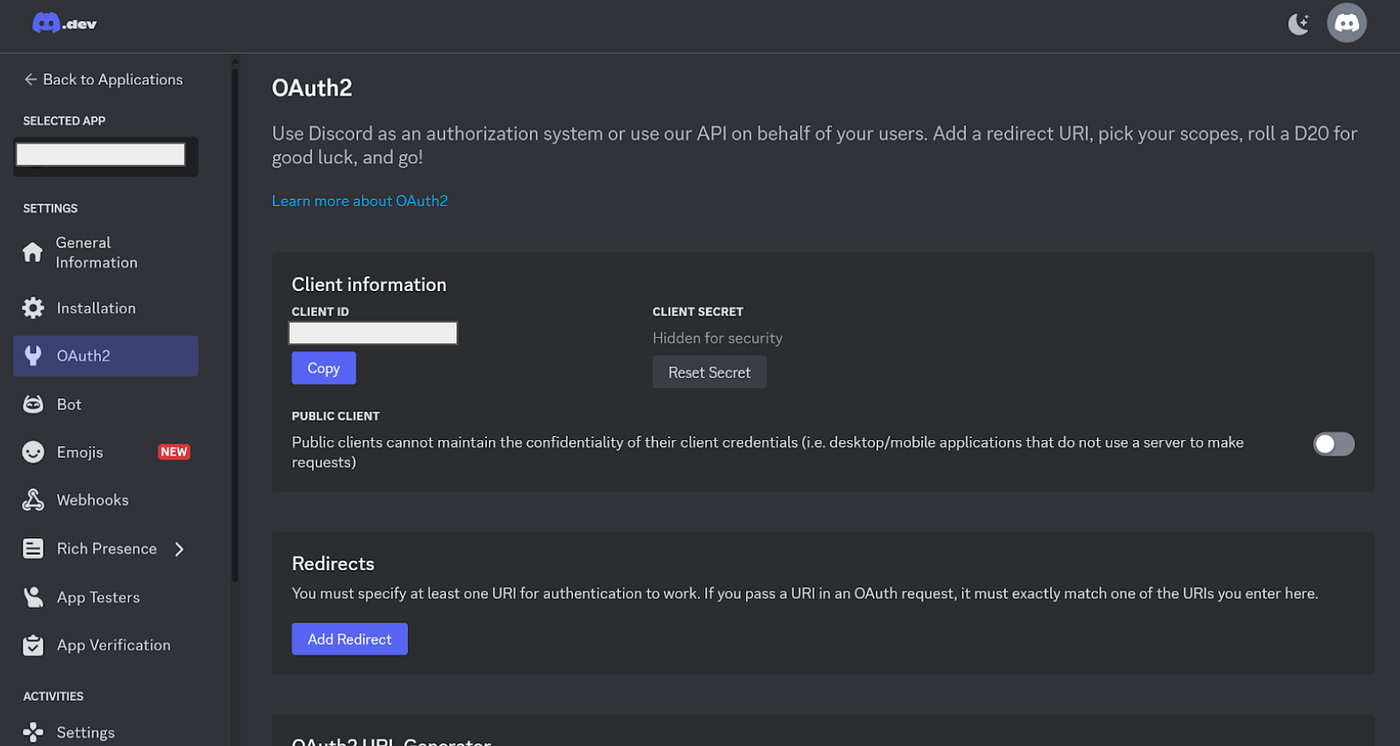This screenshot has height=746, width=1400.
Task: Click the CLIENT ID label
Action: (320, 312)
